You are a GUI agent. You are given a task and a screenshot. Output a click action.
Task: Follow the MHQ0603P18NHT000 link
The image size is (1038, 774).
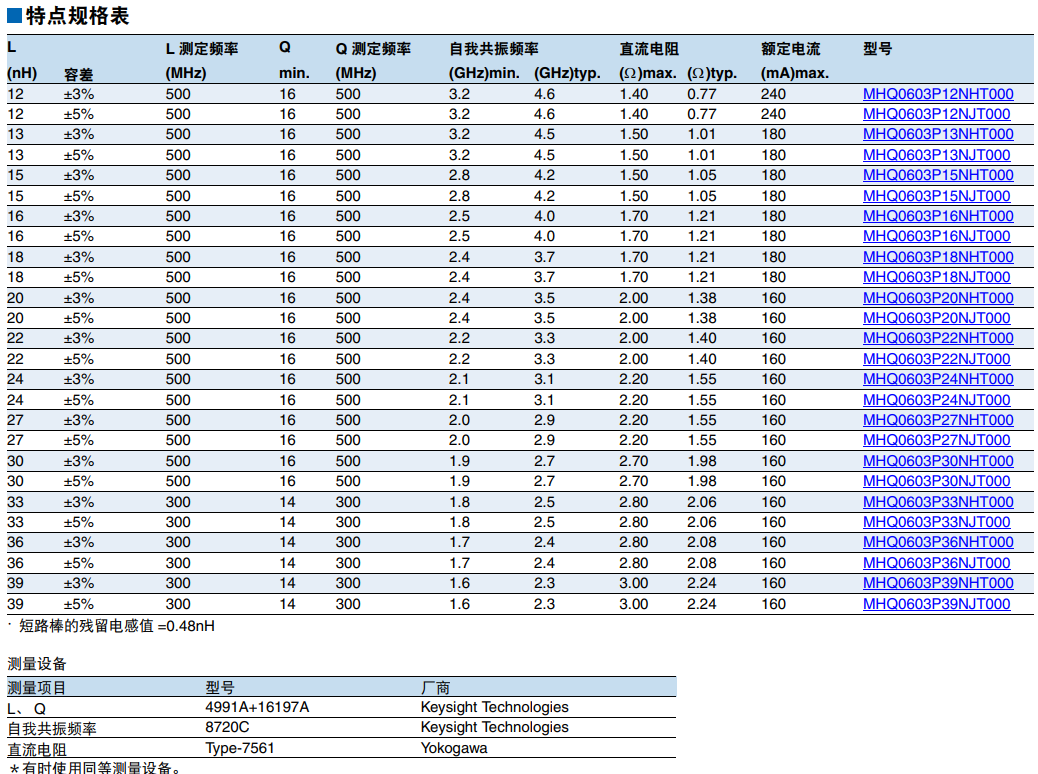tap(938, 257)
